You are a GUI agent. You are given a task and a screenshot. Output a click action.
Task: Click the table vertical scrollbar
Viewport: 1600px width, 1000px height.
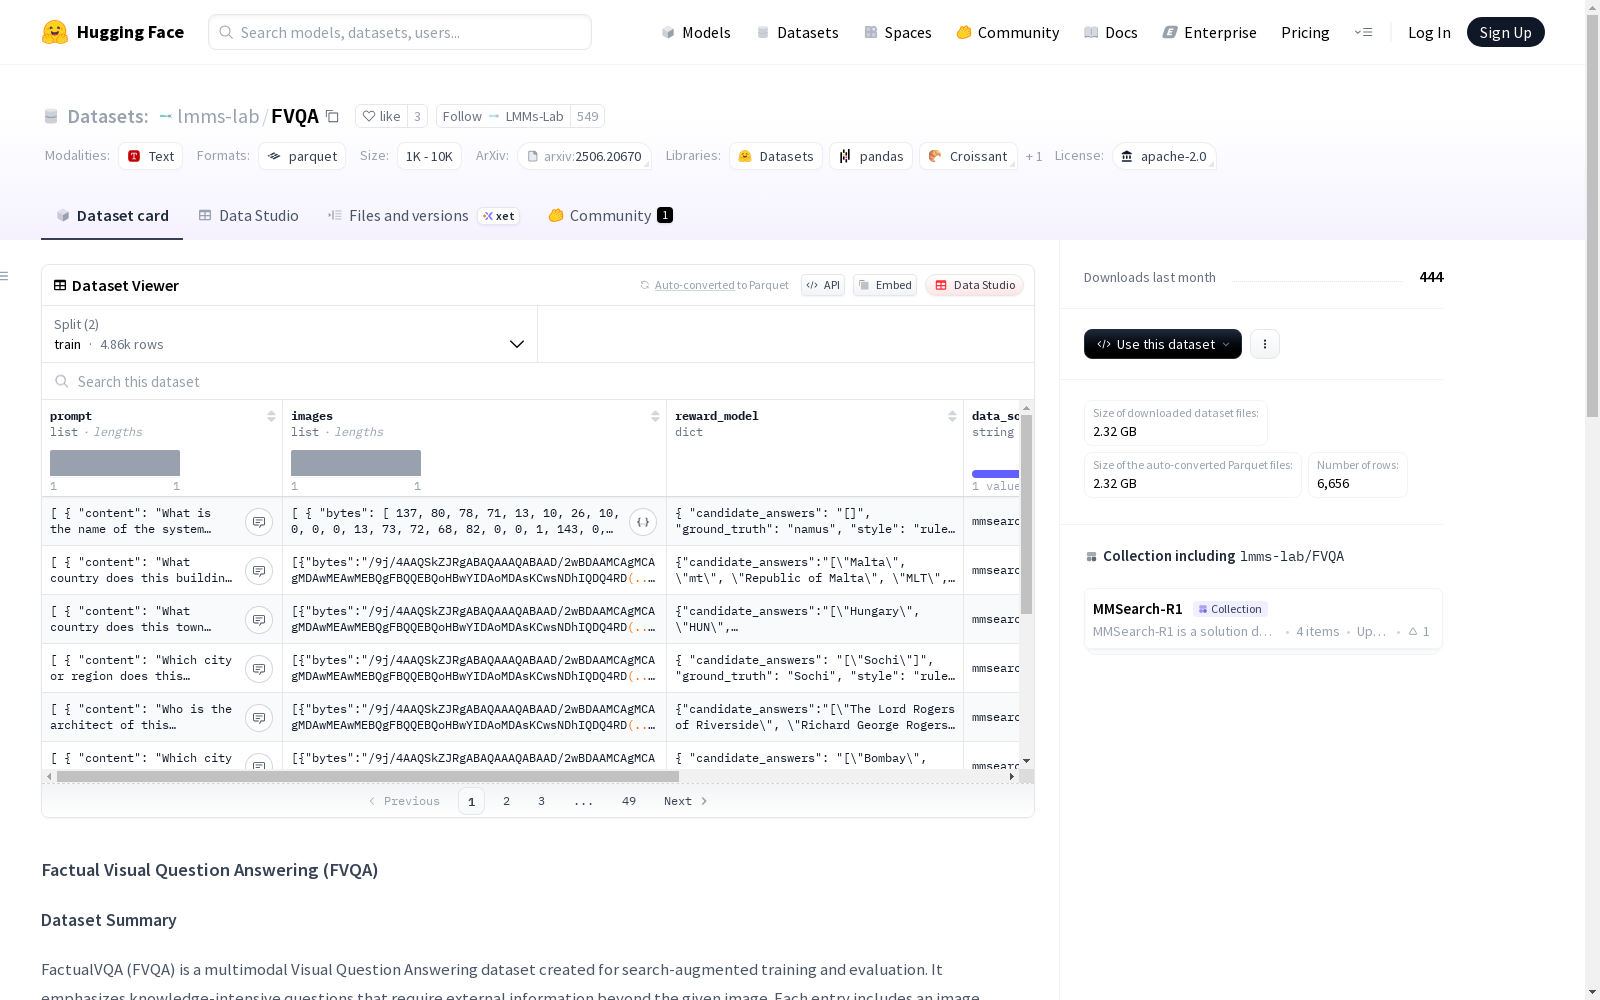tap(1026, 514)
